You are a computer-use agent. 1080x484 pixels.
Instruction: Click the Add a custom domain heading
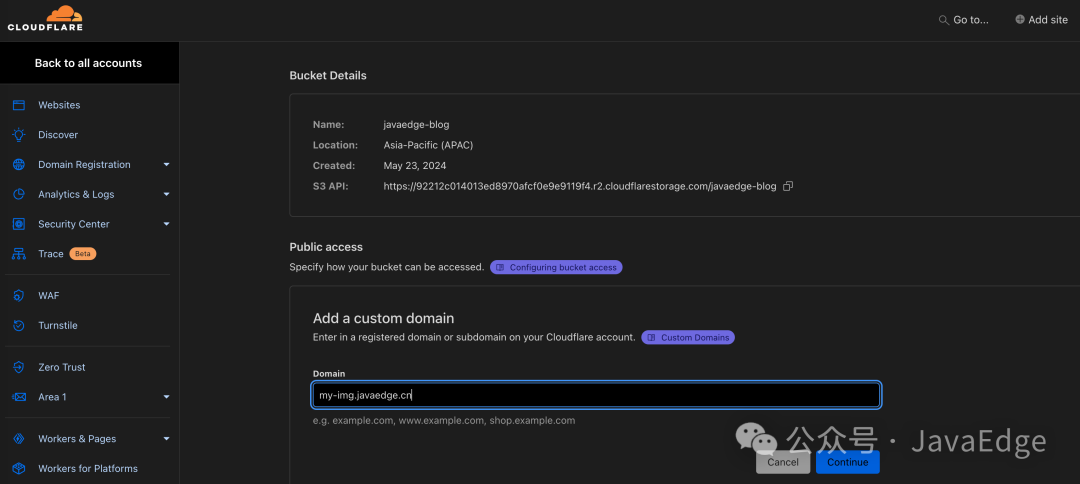tap(384, 319)
